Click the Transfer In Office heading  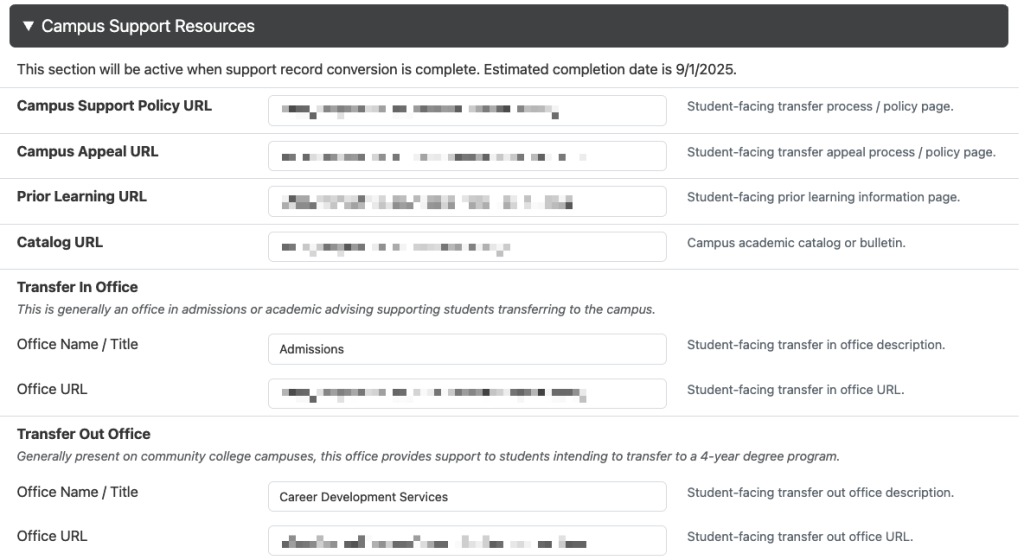(x=78, y=287)
